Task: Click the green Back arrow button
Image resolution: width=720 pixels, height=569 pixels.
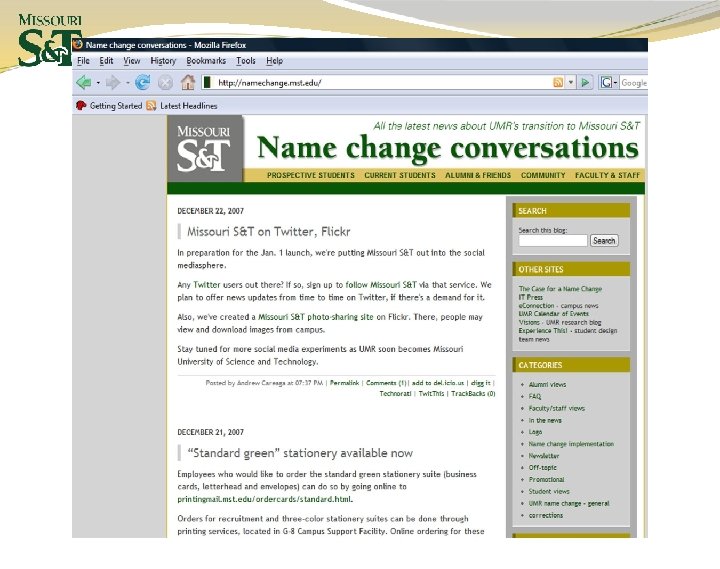Action: point(84,83)
